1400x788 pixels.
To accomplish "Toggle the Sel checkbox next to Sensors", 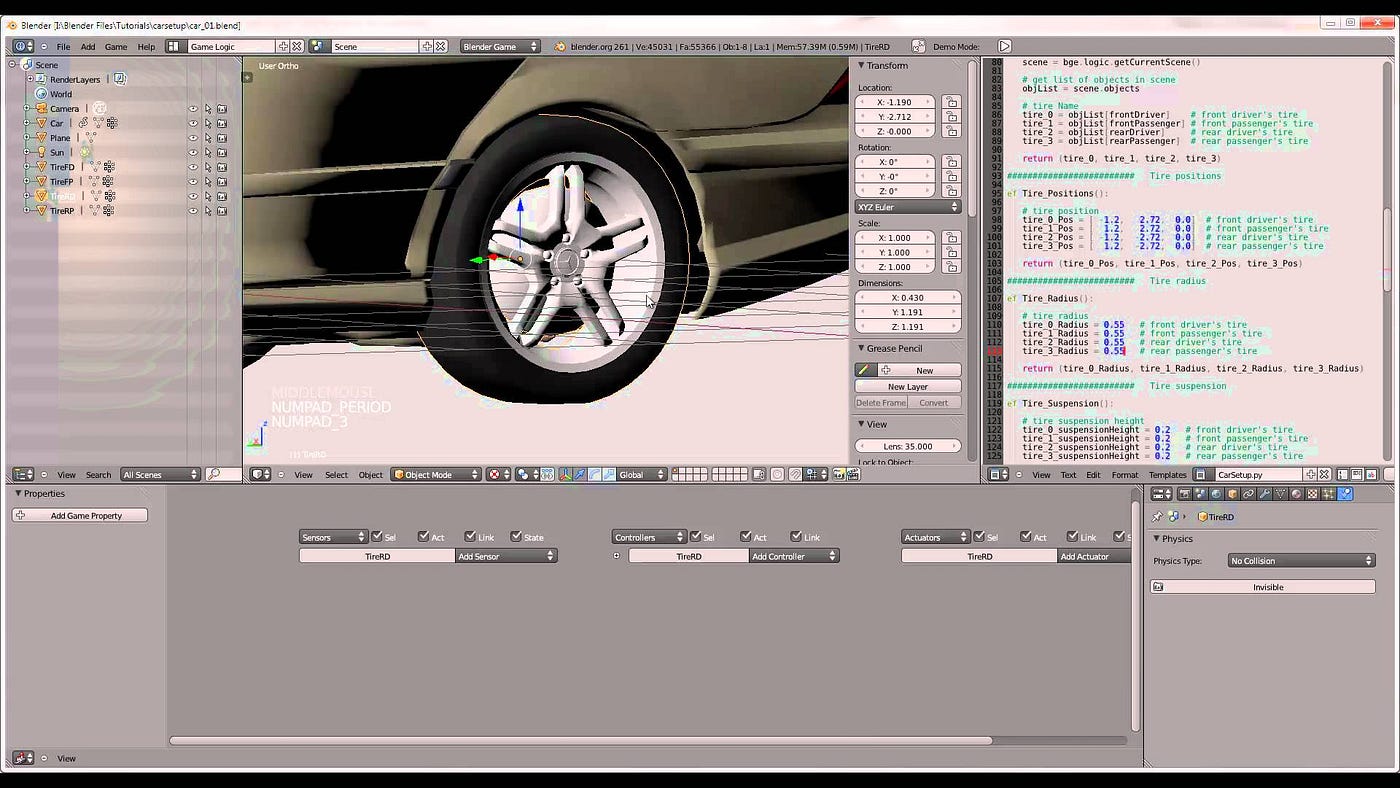I will pyautogui.click(x=377, y=536).
